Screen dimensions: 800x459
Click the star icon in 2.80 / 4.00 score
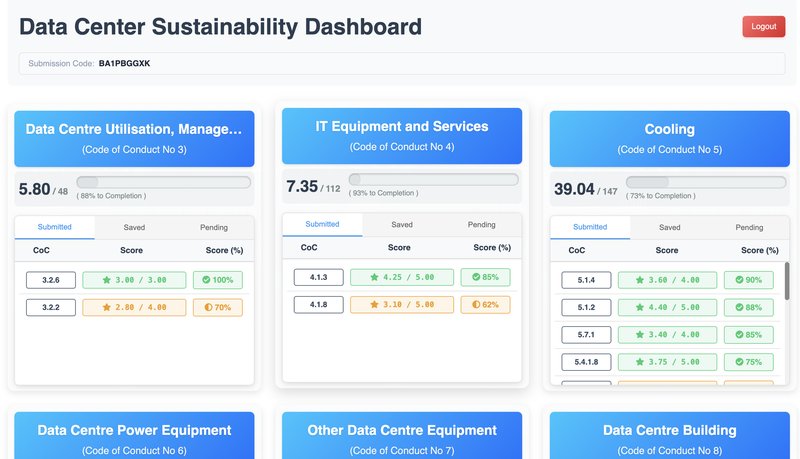point(107,308)
